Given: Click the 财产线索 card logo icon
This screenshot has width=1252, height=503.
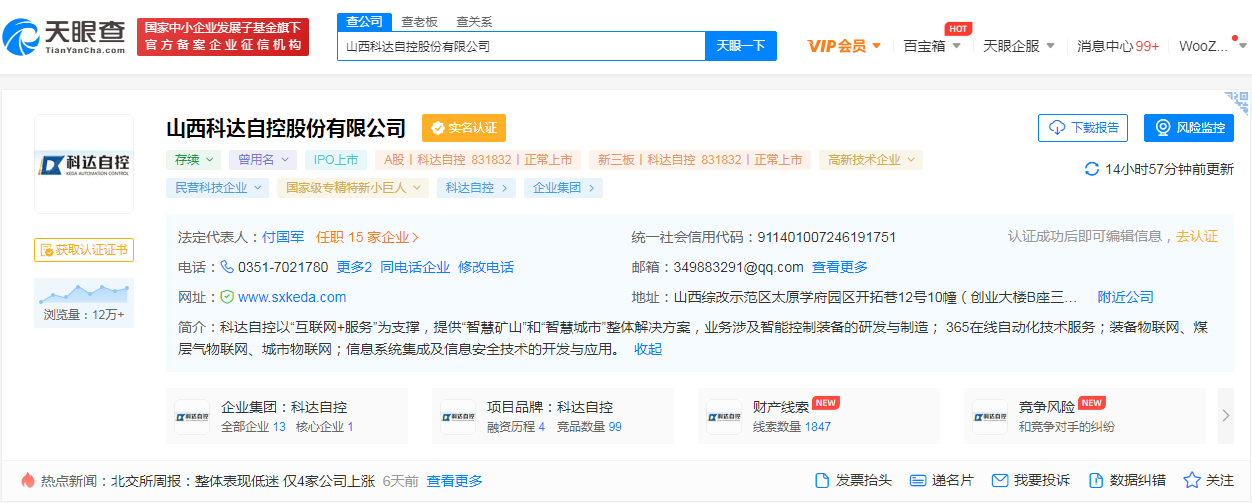Looking at the screenshot, I should tap(724, 416).
